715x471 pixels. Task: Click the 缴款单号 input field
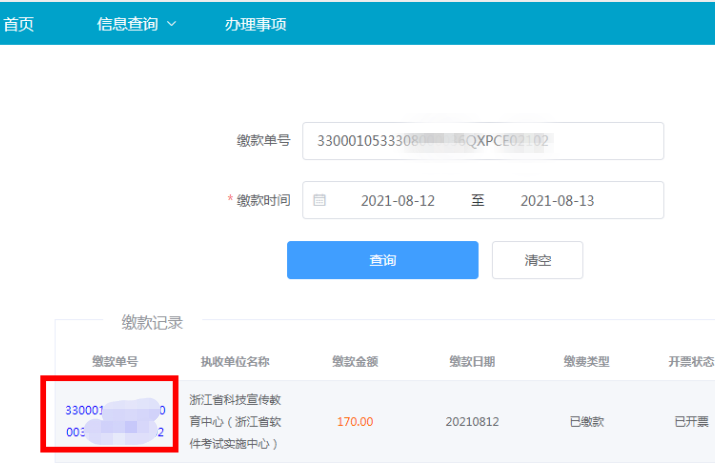click(x=483, y=141)
